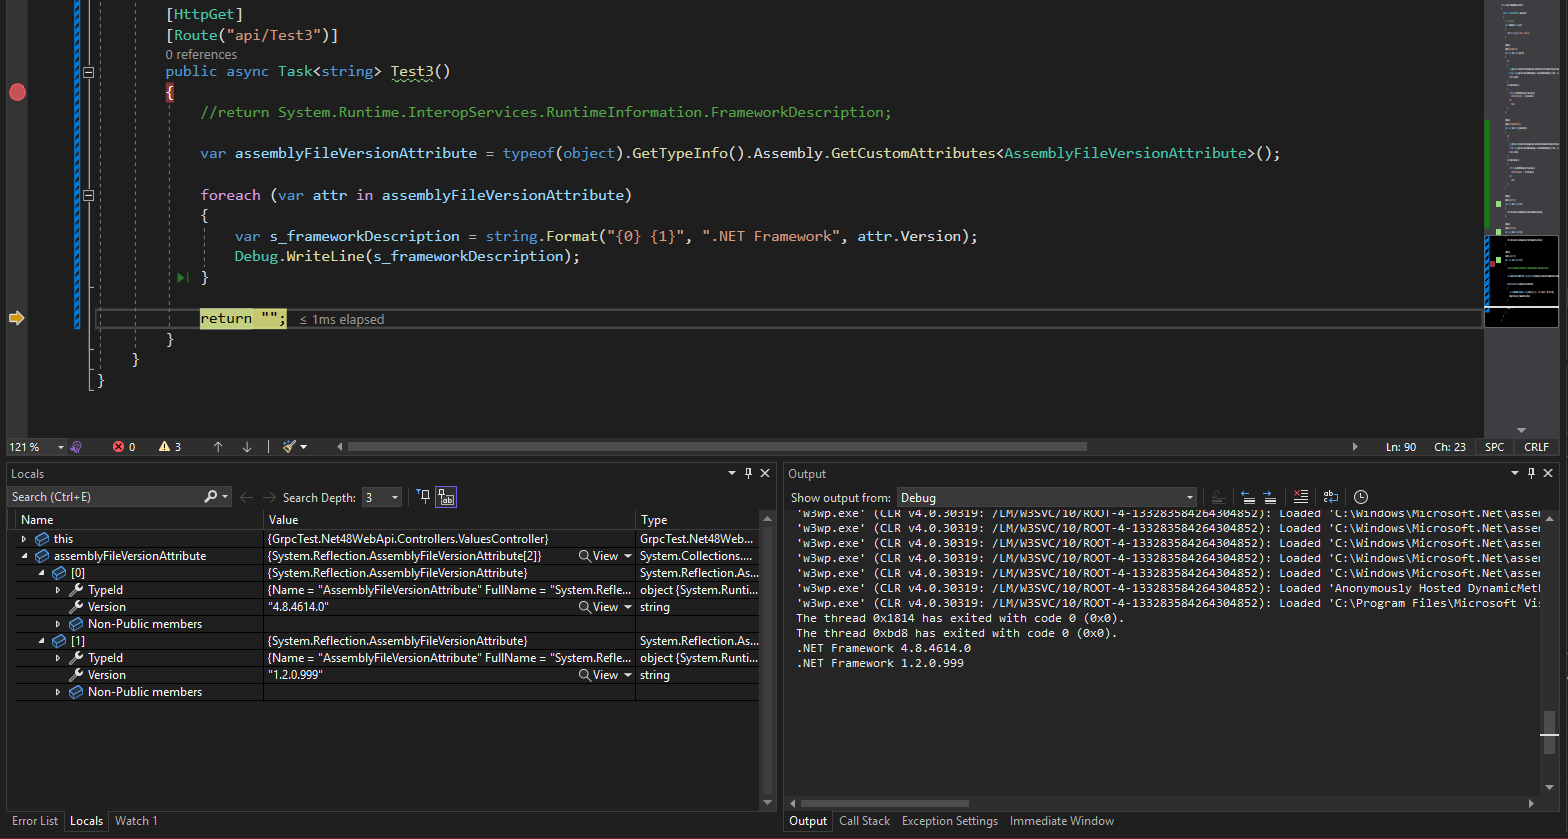Open the code cleanup broom icon
This screenshot has width=1568, height=839.
click(x=290, y=447)
